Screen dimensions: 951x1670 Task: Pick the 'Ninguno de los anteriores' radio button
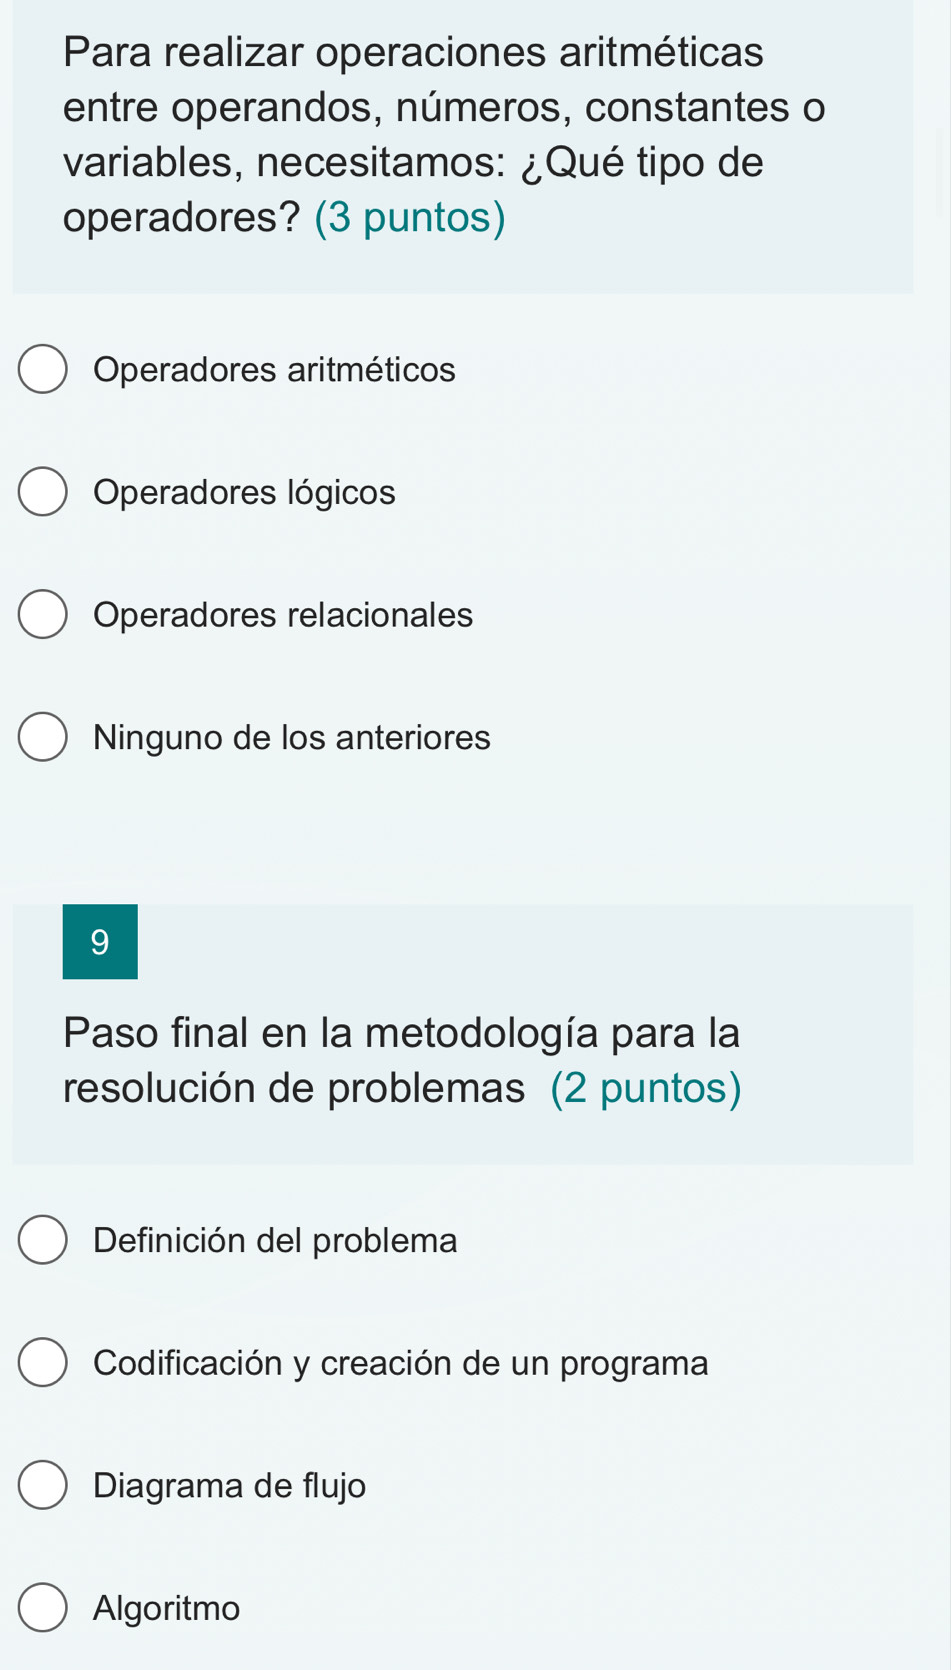[43, 738]
